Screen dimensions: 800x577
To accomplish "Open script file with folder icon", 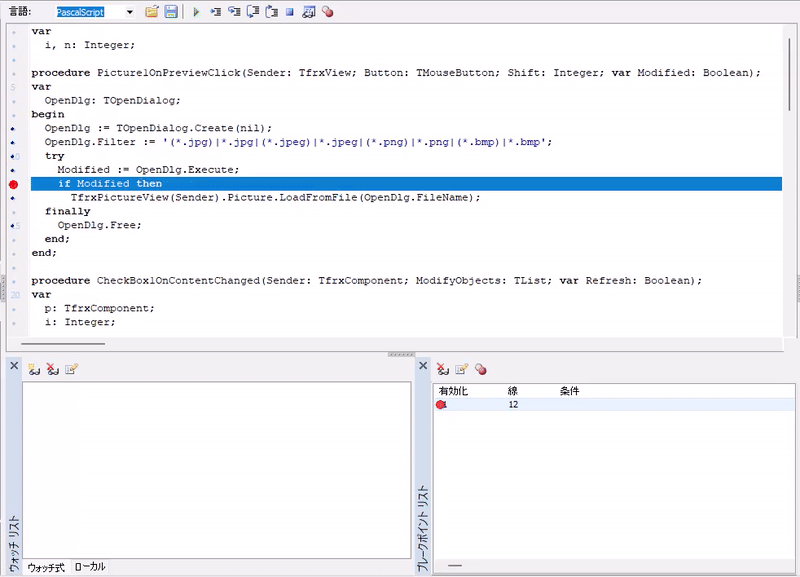I will tap(152, 12).
